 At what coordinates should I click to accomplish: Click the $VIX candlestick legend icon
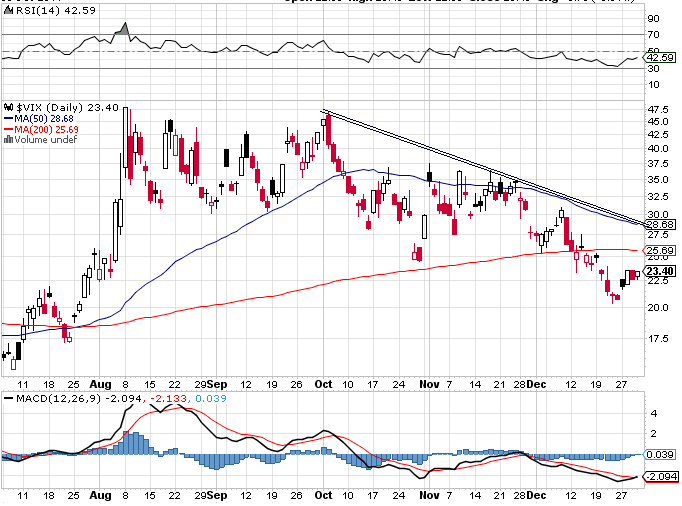(8, 107)
